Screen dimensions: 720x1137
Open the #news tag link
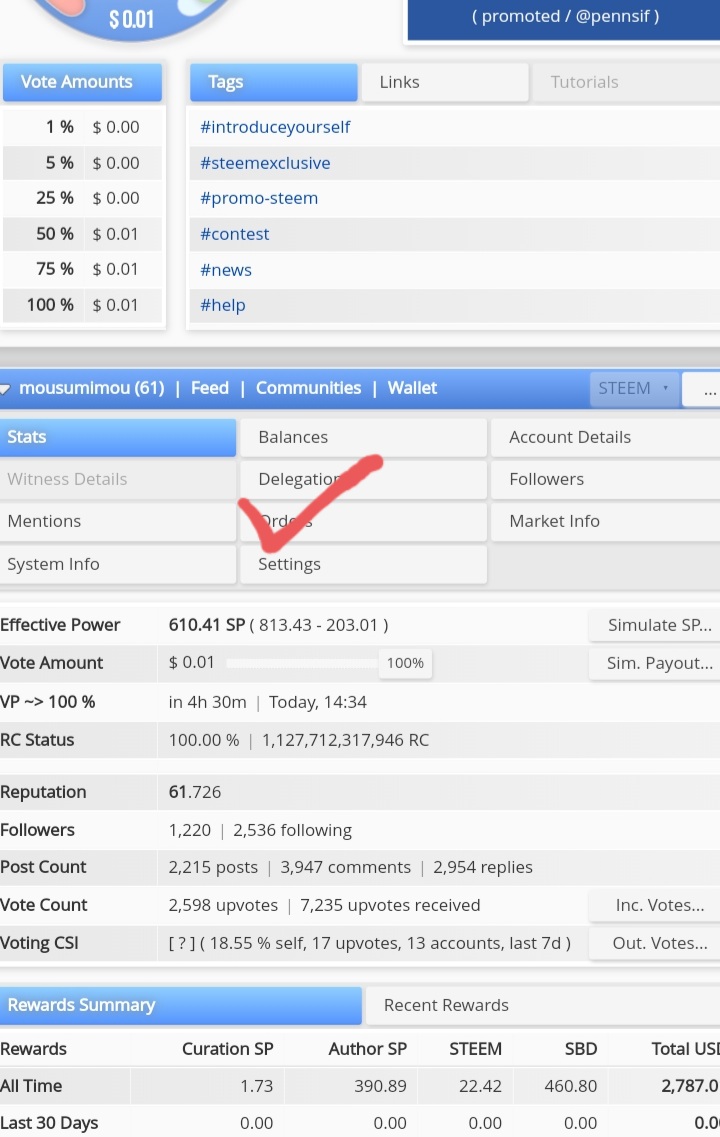225,270
